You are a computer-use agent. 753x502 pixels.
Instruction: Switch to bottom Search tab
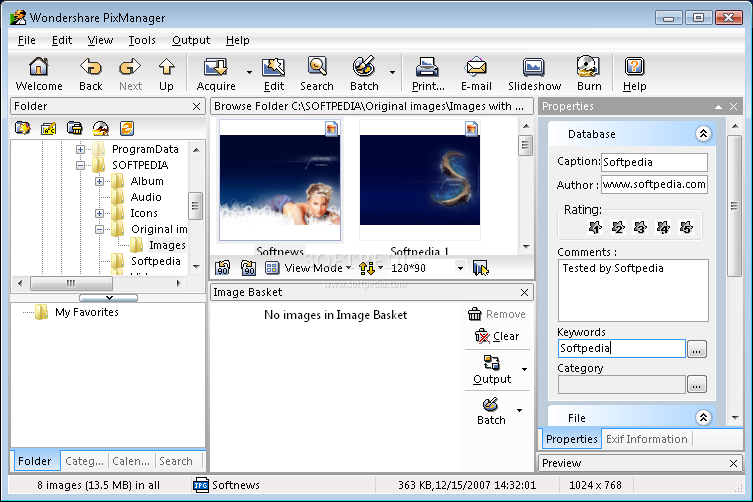tap(176, 461)
